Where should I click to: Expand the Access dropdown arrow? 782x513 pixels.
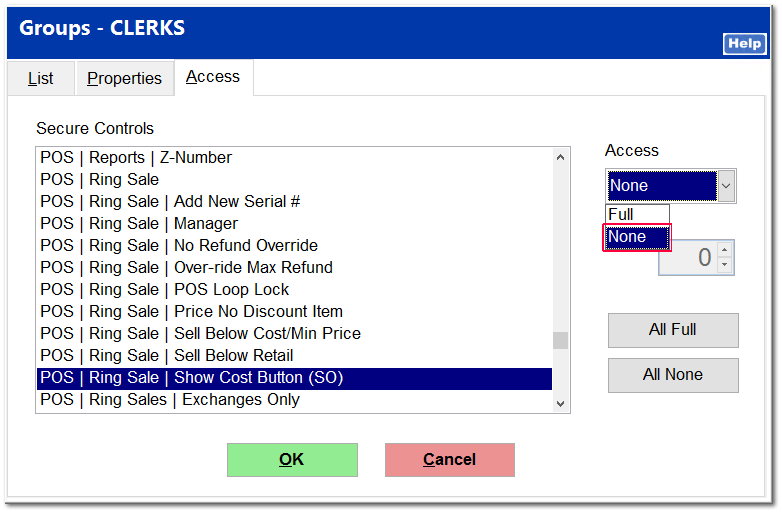[x=727, y=186]
